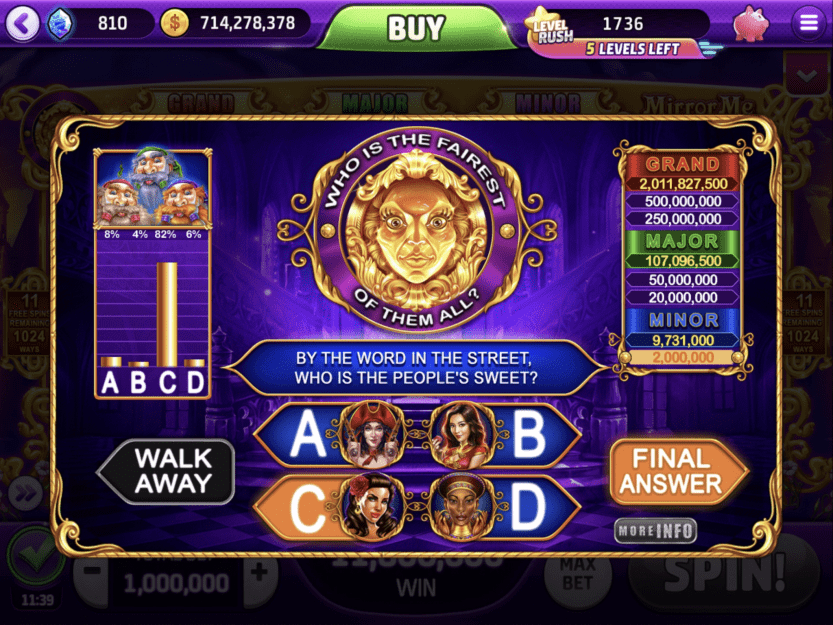Click the green BUY tab
Screen dimensions: 833x625
click(x=416, y=28)
